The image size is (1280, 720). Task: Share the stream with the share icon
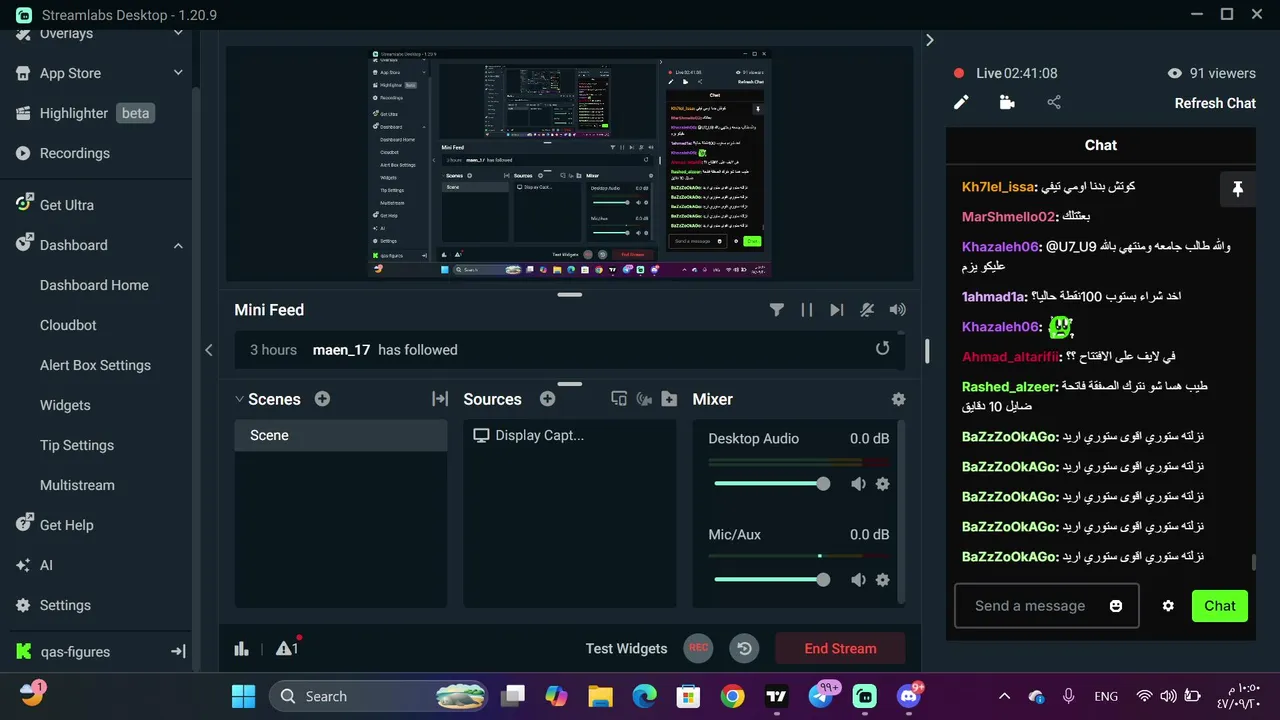pos(1054,102)
